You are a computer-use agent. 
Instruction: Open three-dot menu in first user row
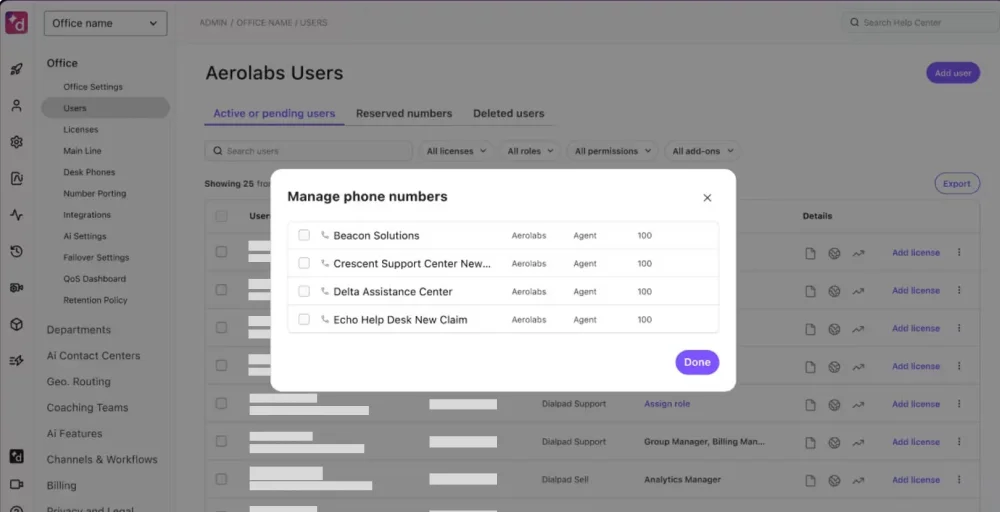click(x=959, y=252)
